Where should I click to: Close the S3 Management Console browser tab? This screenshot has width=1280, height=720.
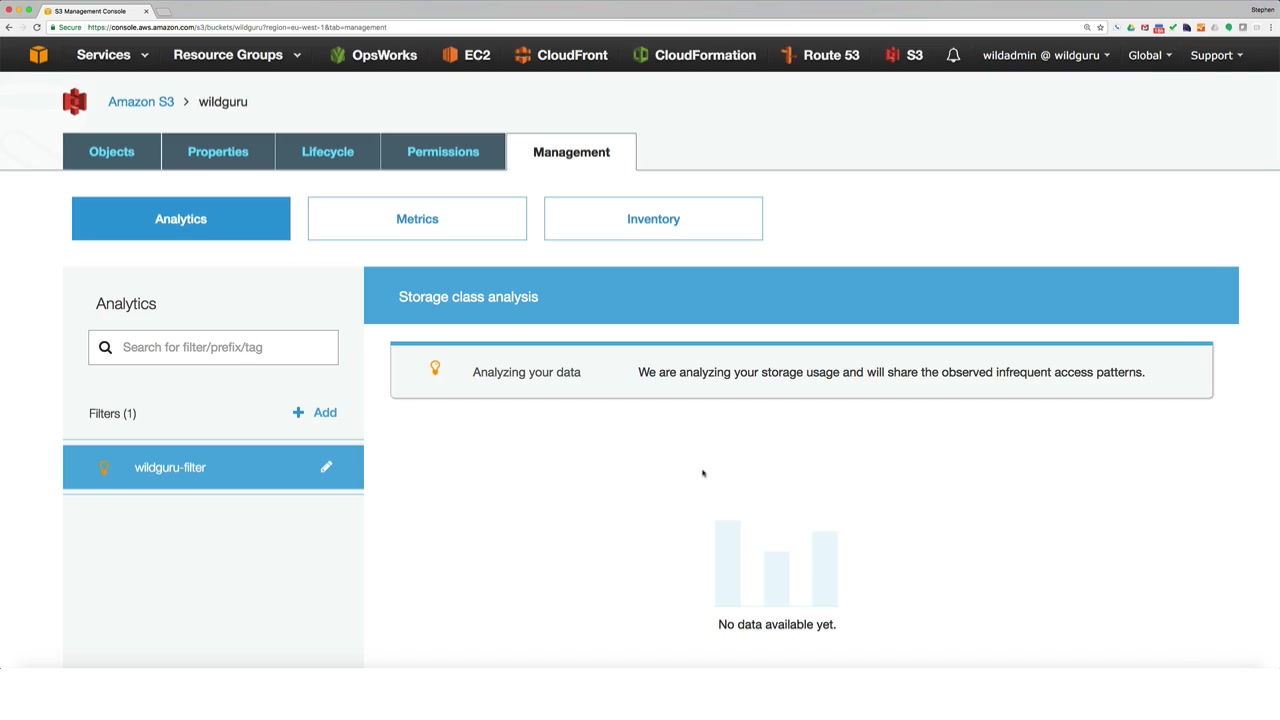point(146,11)
